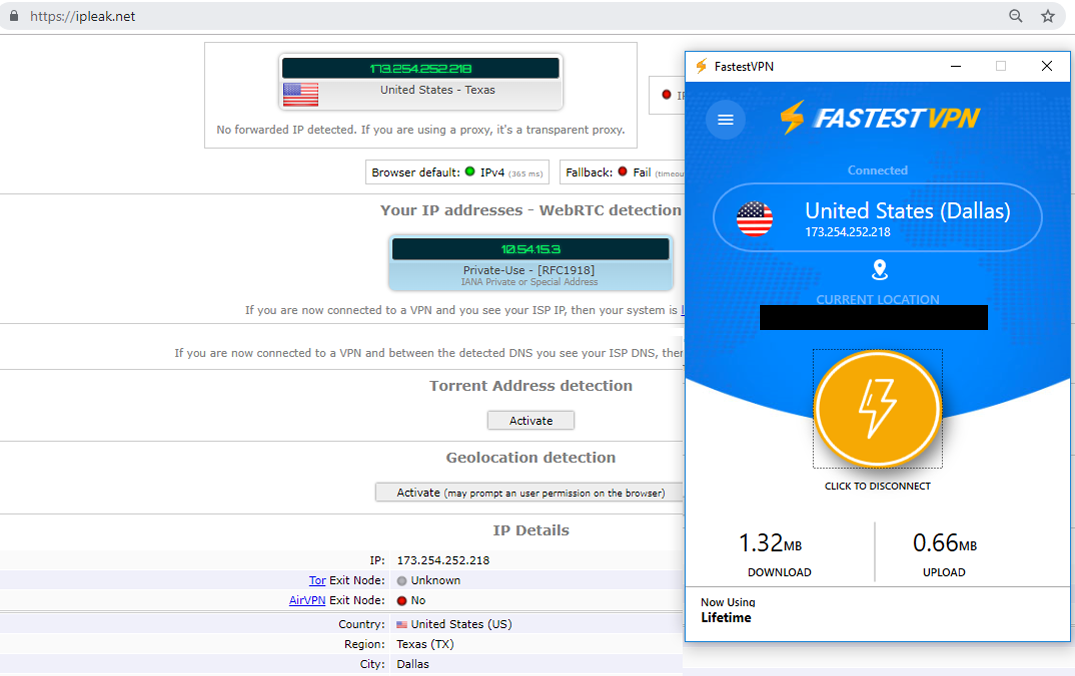Click the zoom magnifier icon in address bar

1015,16
